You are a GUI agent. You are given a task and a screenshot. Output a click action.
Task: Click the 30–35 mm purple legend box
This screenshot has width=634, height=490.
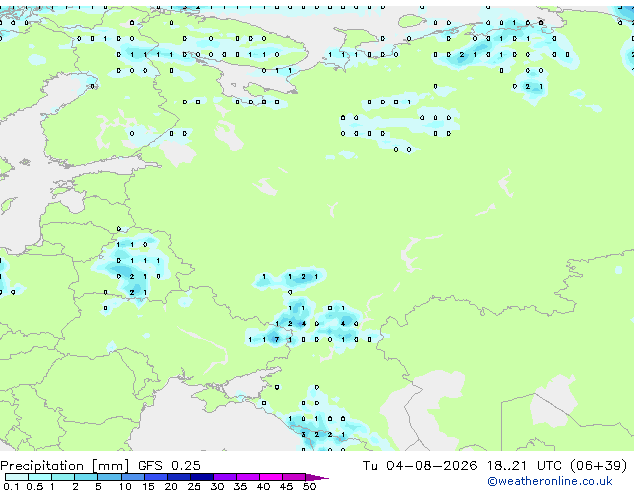coord(224,477)
